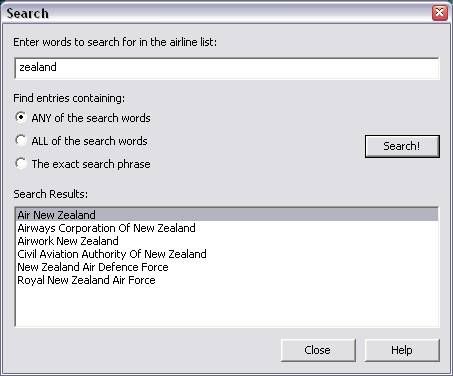Viewport: 453px width, 376px height.
Task: Click the Search! button
Action: click(402, 146)
